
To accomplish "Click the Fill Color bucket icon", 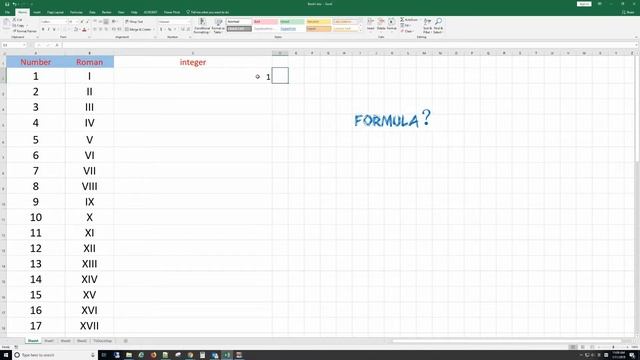I will click(x=76, y=29).
